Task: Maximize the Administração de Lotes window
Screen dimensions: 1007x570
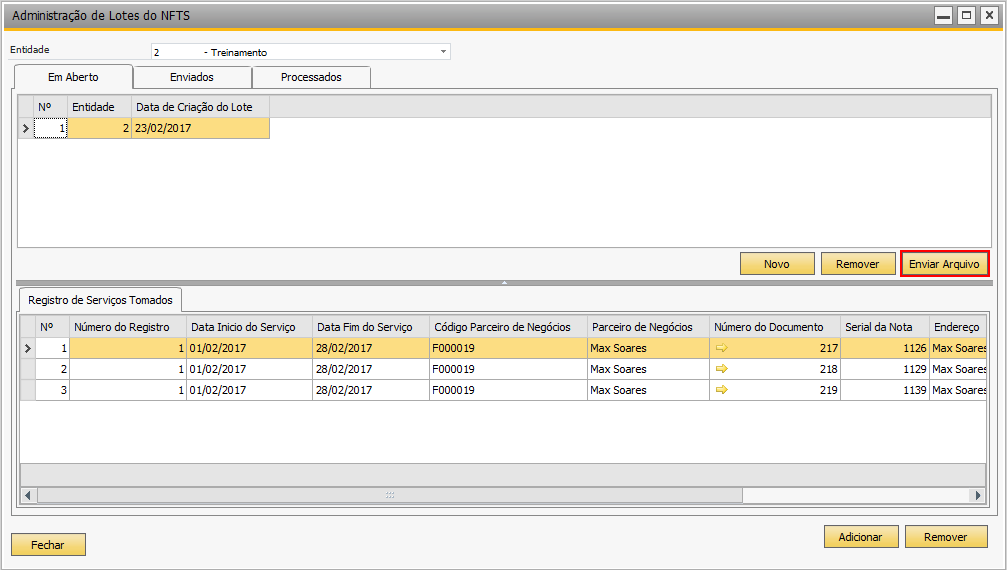Action: tap(966, 15)
